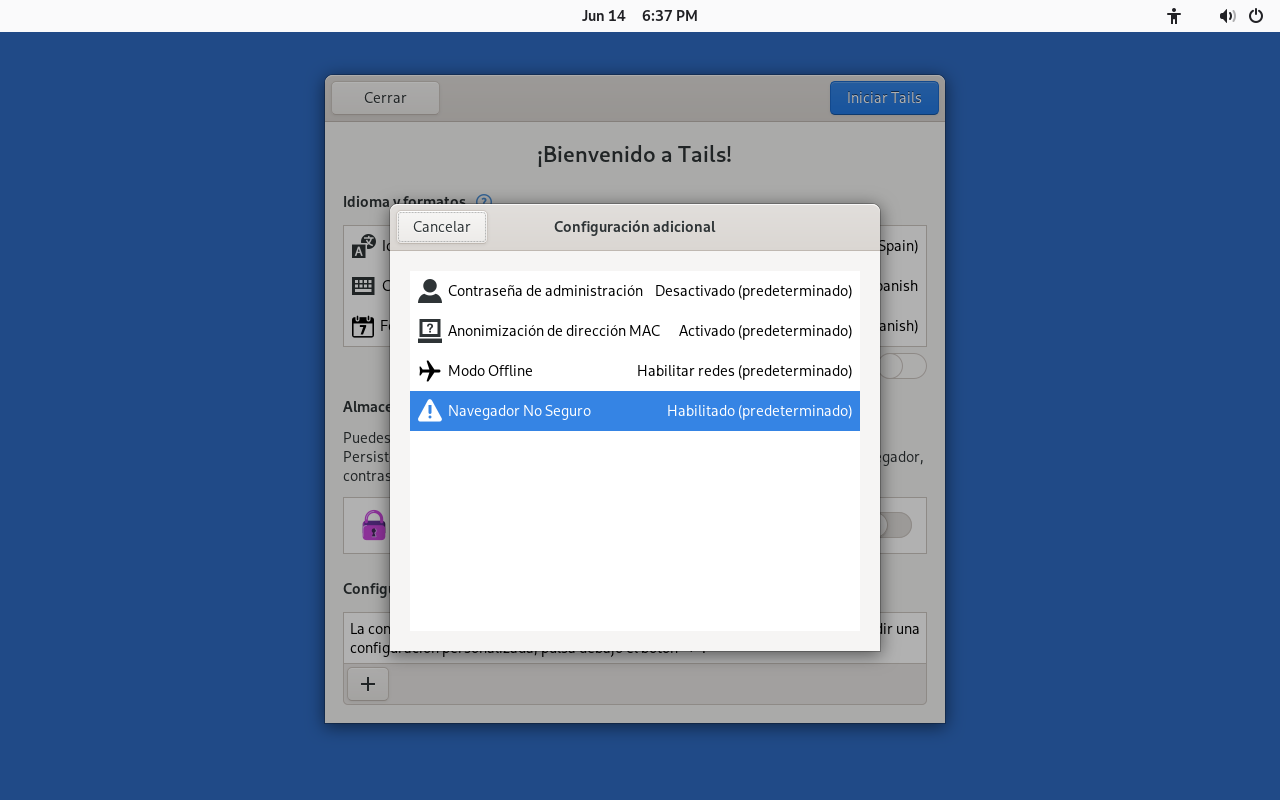Open the accessibility menu in the top bar

[x=1174, y=16]
